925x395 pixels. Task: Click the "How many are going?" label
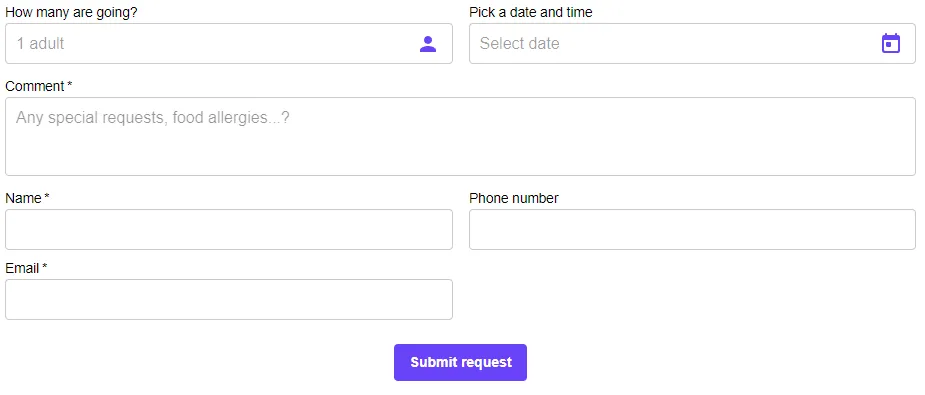71,12
